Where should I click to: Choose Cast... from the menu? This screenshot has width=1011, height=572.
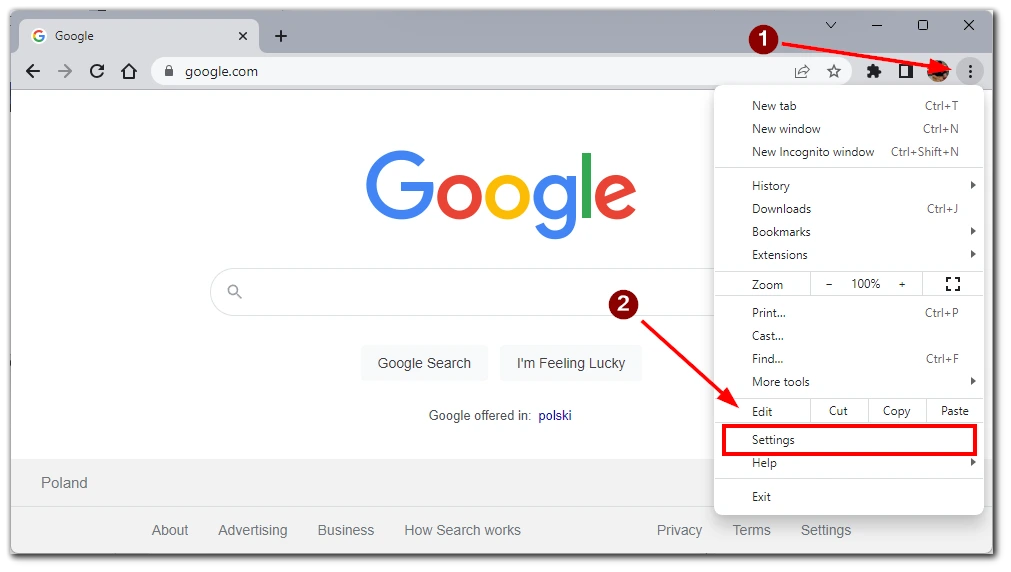(x=849, y=336)
